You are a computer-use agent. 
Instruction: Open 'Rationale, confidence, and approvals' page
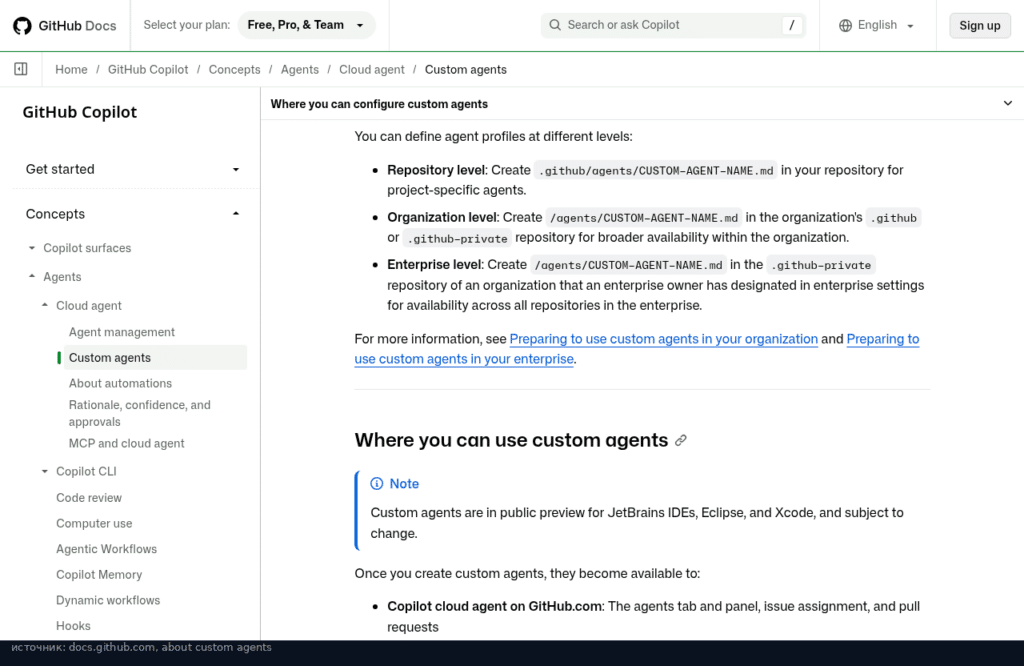(140, 413)
